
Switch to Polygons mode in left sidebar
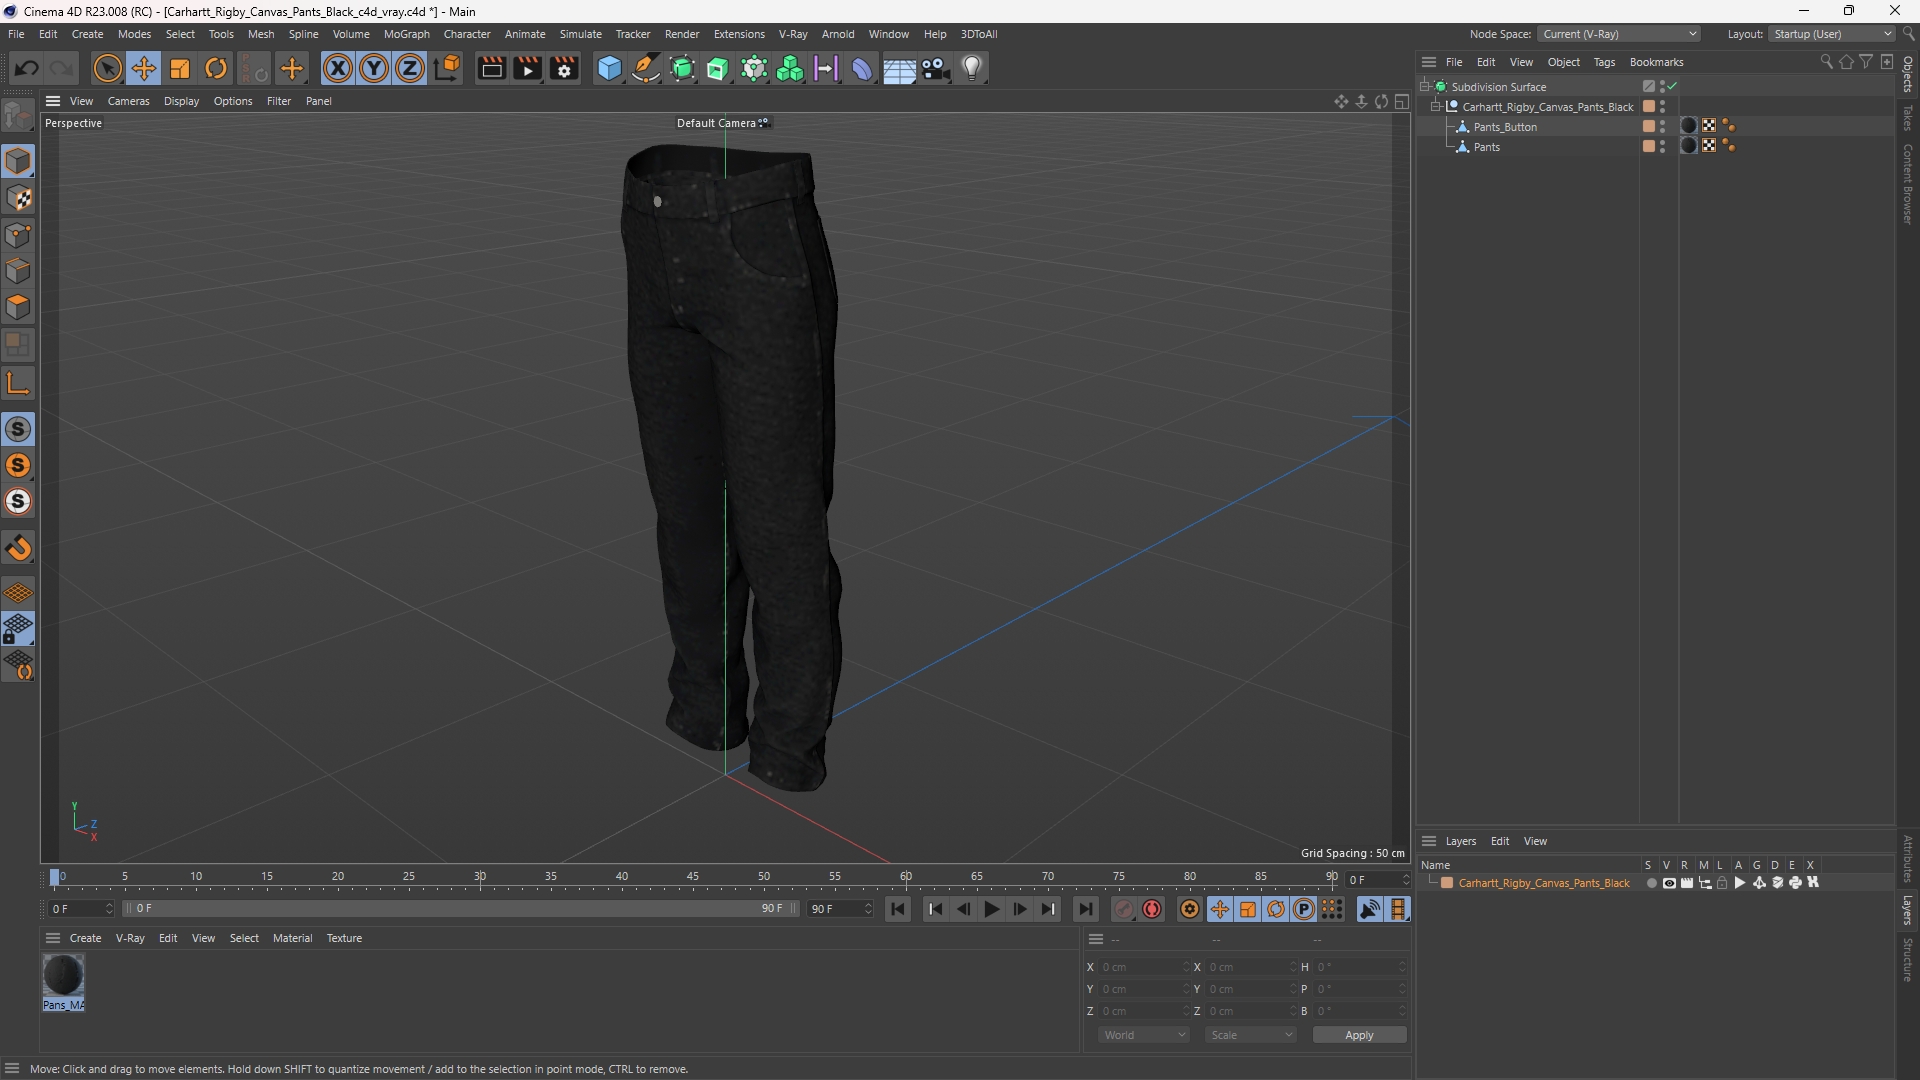pos(18,308)
